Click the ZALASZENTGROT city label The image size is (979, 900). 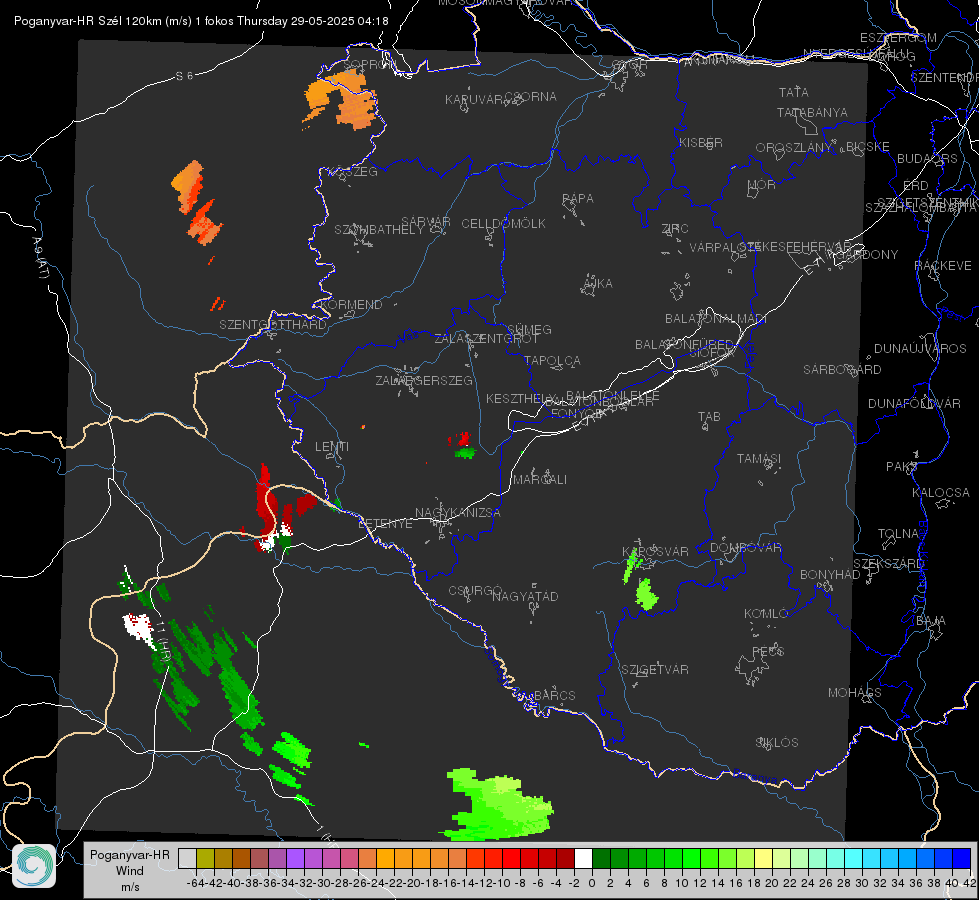(x=486, y=339)
